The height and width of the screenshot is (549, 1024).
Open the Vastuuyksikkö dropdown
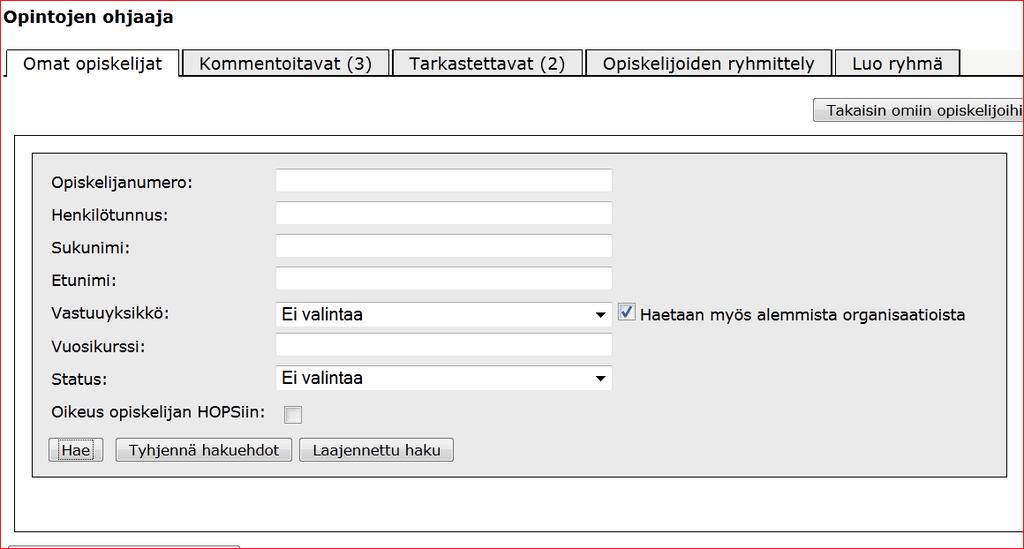click(x=443, y=314)
